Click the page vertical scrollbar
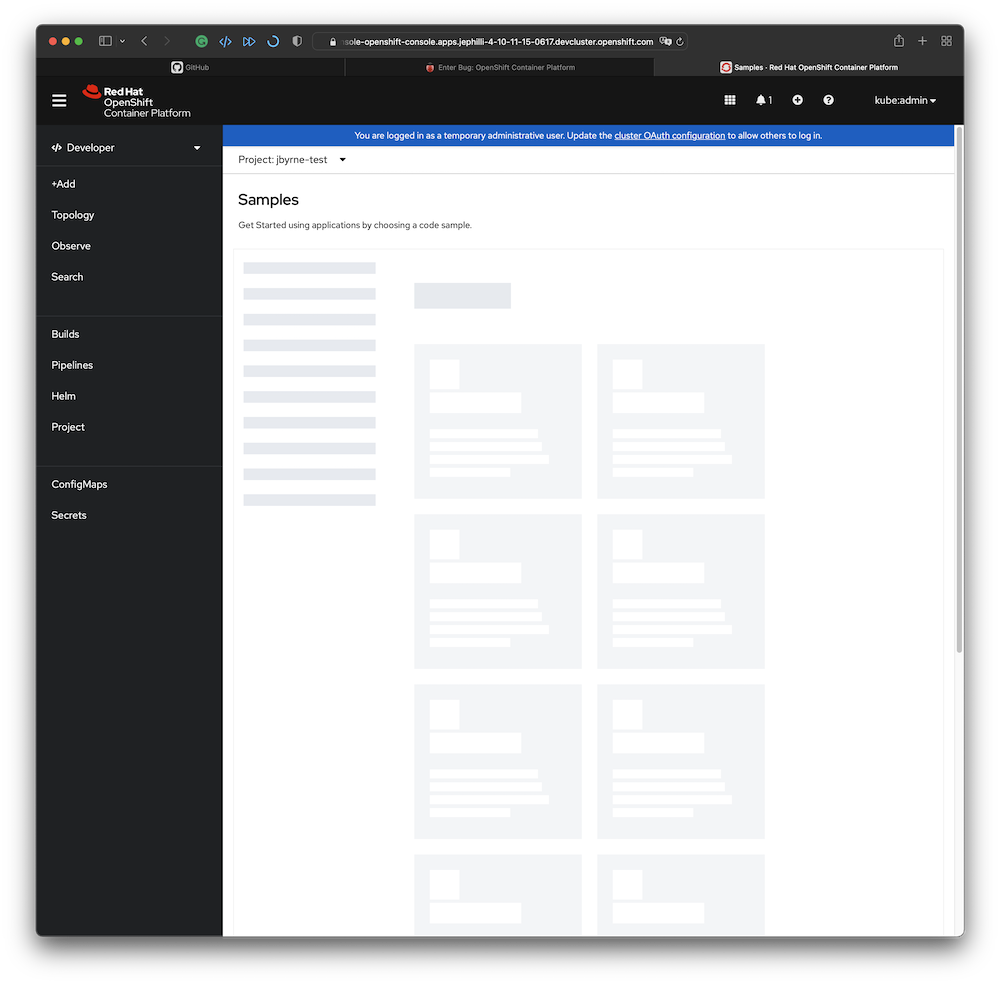 coord(959,390)
